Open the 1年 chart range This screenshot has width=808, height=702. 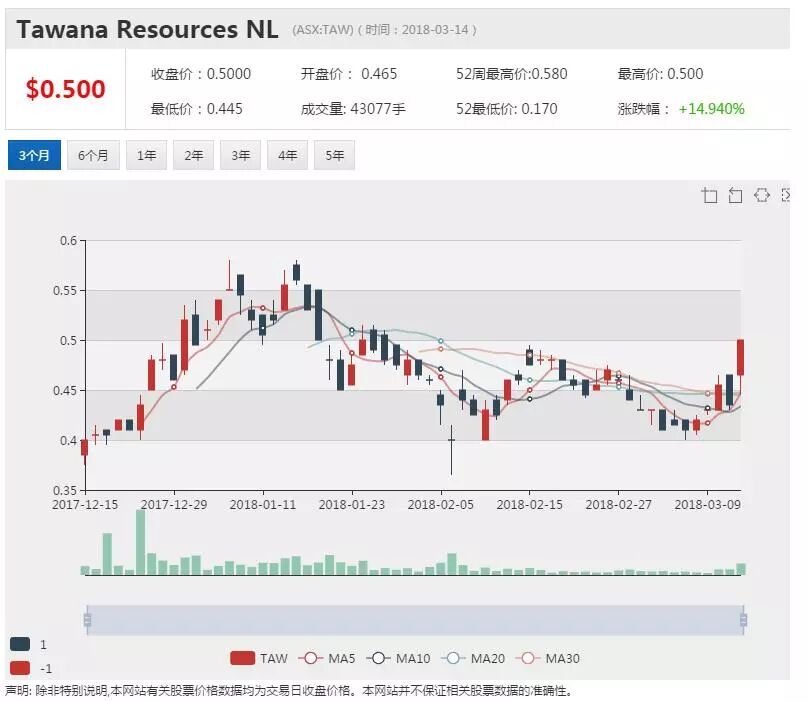tap(146, 155)
